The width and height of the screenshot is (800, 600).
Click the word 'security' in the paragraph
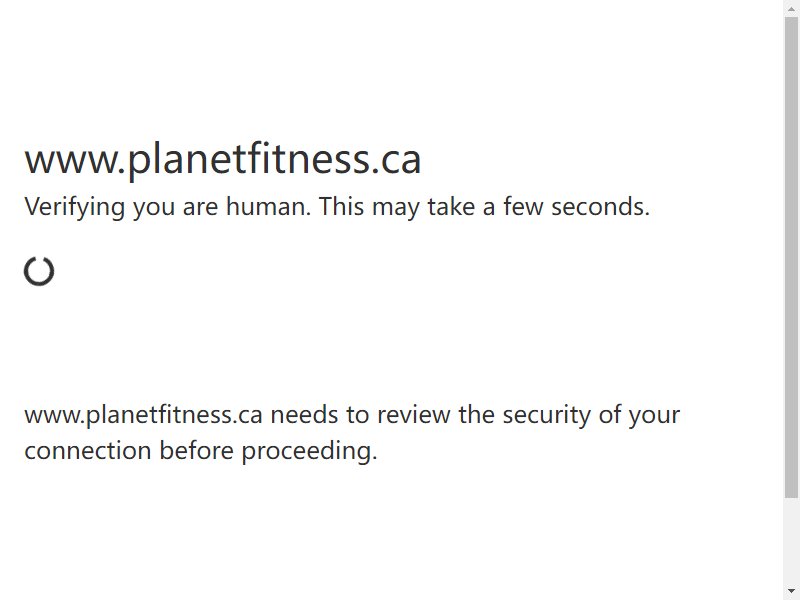click(547, 415)
